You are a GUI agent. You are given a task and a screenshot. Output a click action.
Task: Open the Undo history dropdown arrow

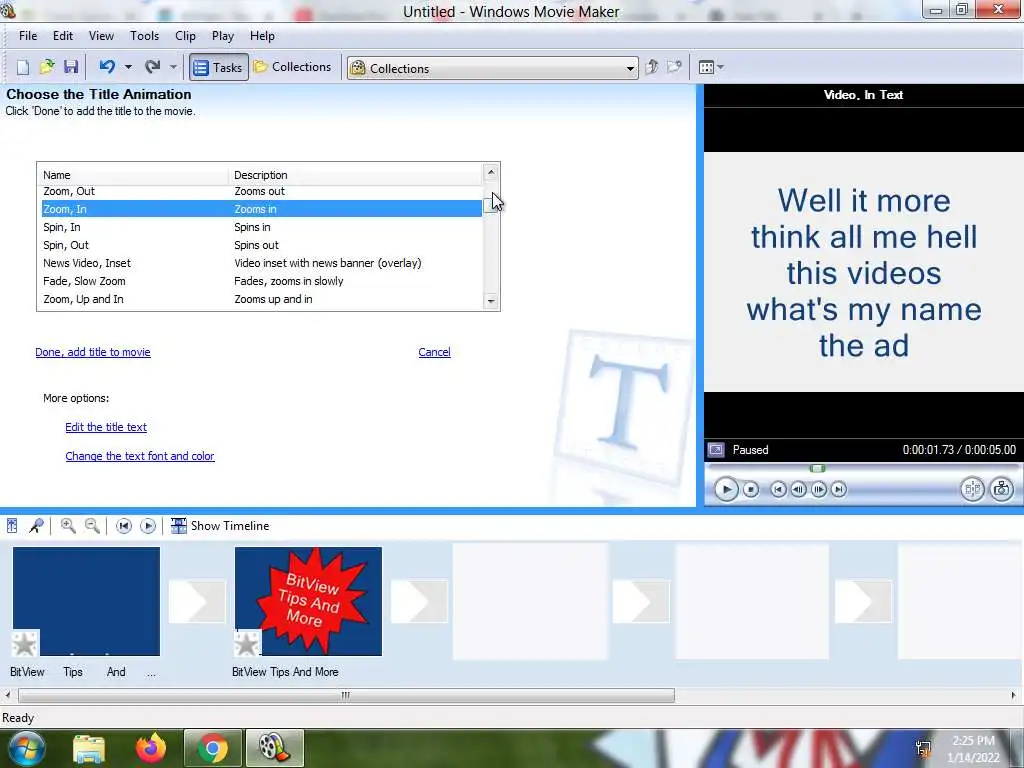128,67
